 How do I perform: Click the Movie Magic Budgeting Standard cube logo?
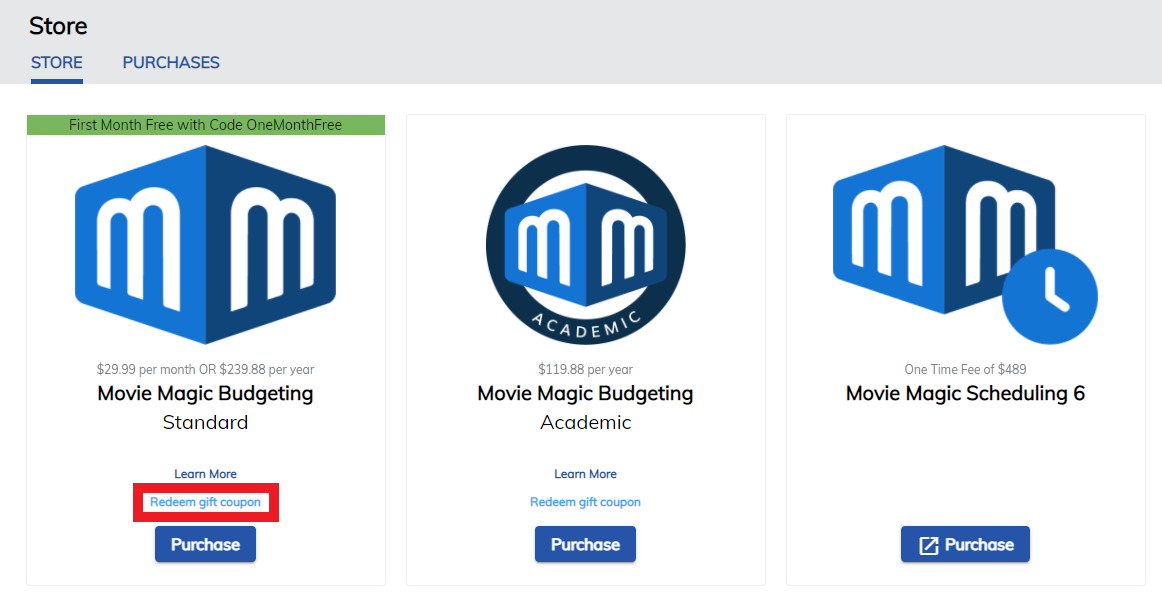point(205,245)
